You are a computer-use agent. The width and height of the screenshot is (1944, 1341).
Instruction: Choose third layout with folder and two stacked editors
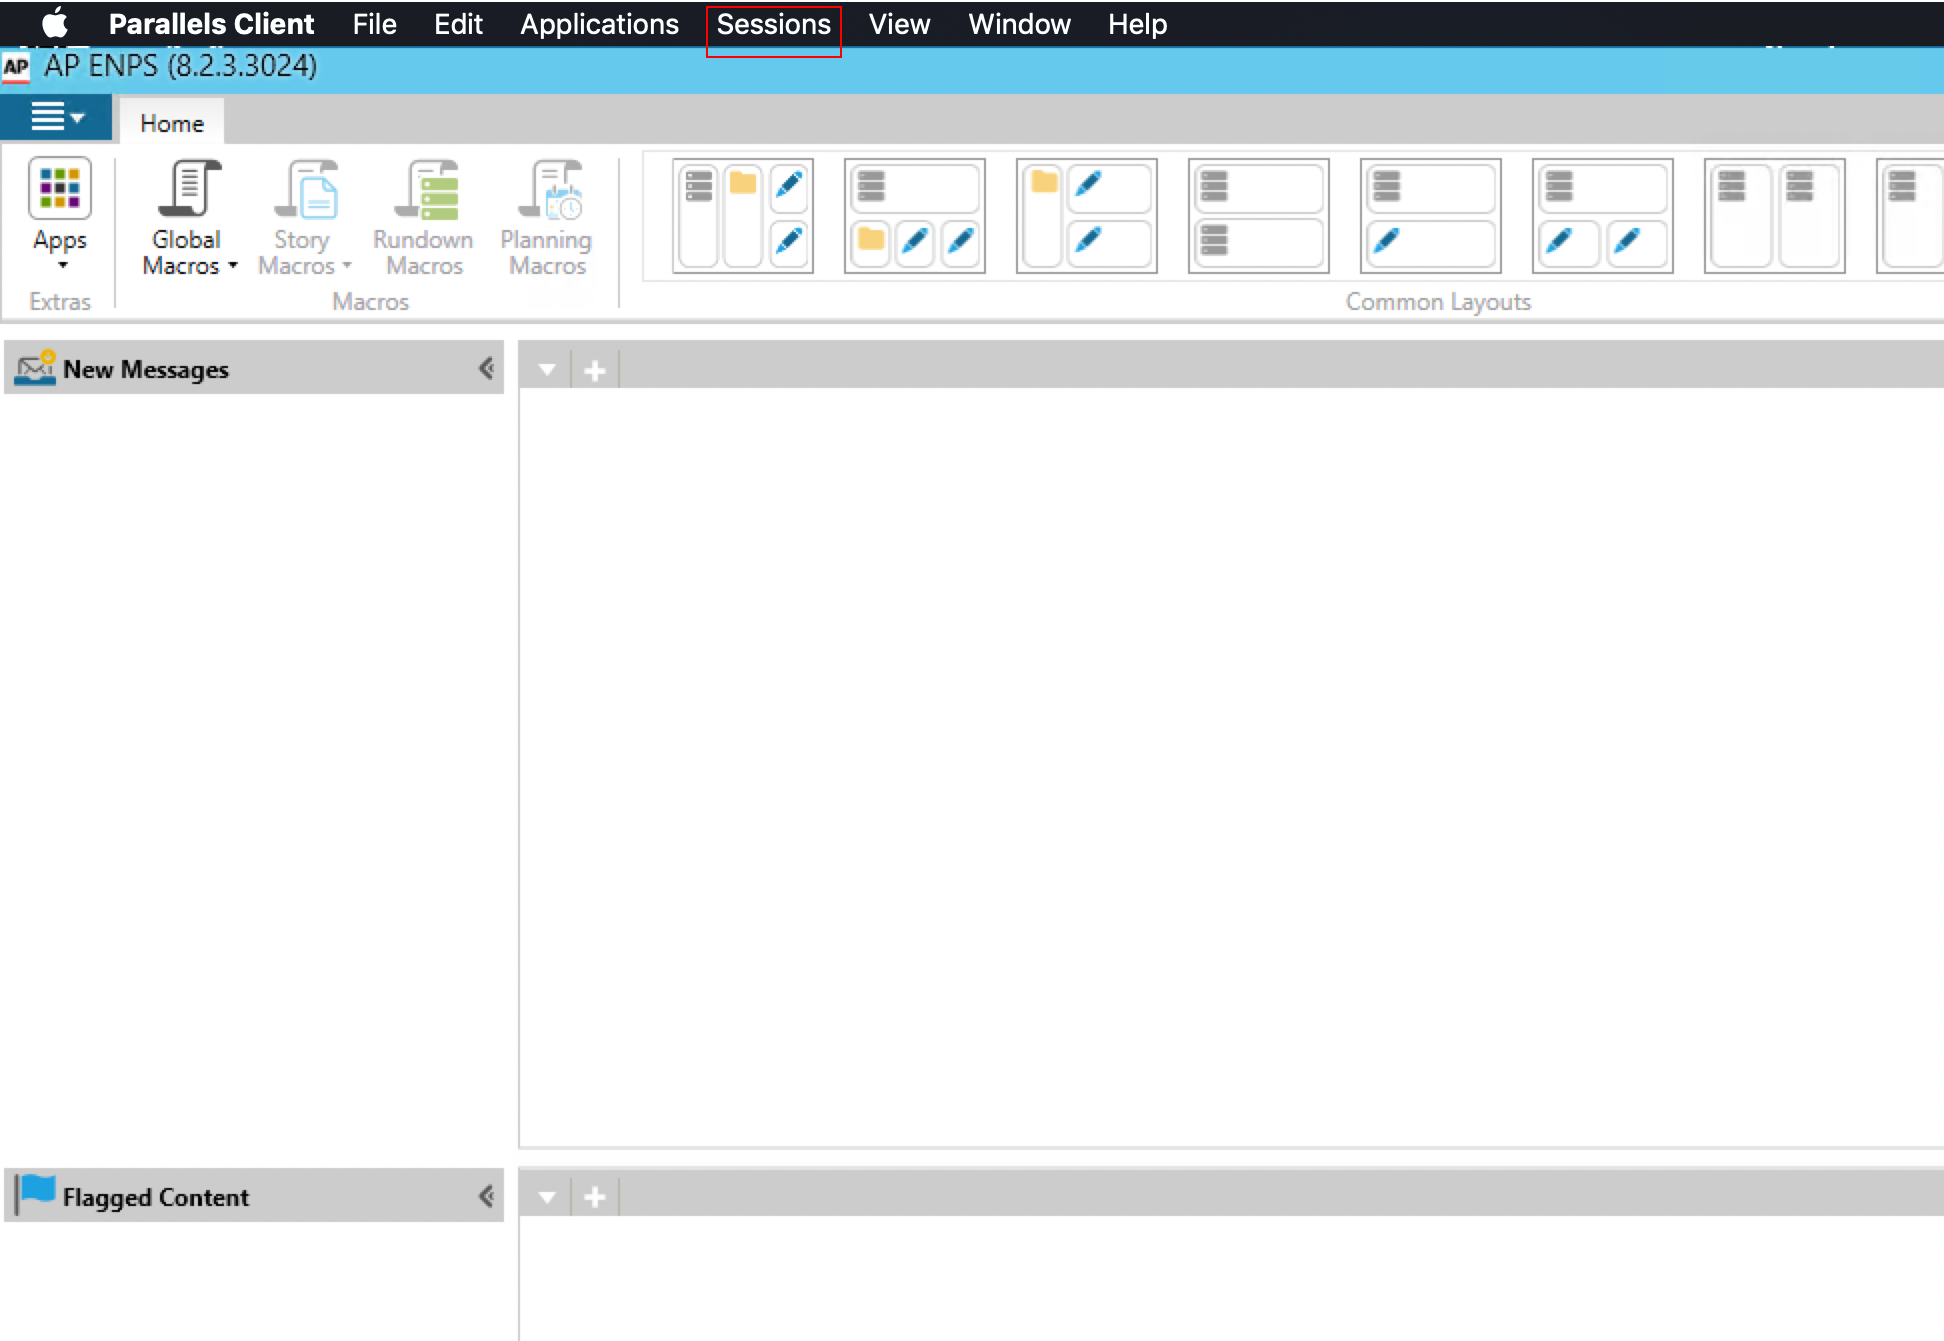pos(1087,215)
